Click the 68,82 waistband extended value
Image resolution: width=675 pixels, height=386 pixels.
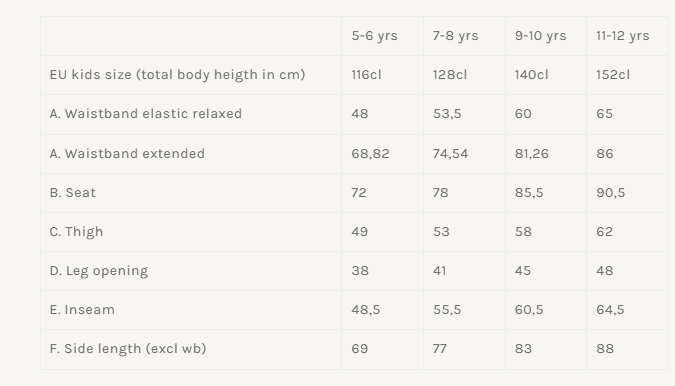370,154
